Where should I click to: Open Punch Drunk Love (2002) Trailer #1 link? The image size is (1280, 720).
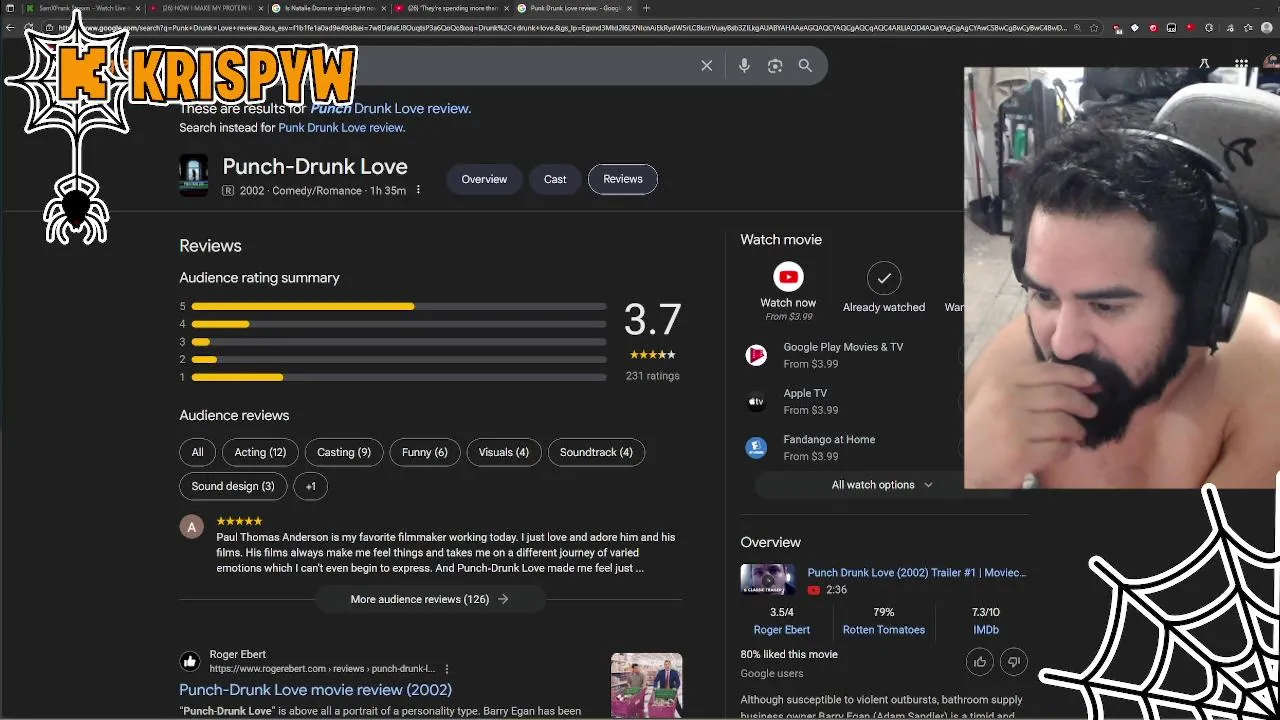tap(917, 573)
